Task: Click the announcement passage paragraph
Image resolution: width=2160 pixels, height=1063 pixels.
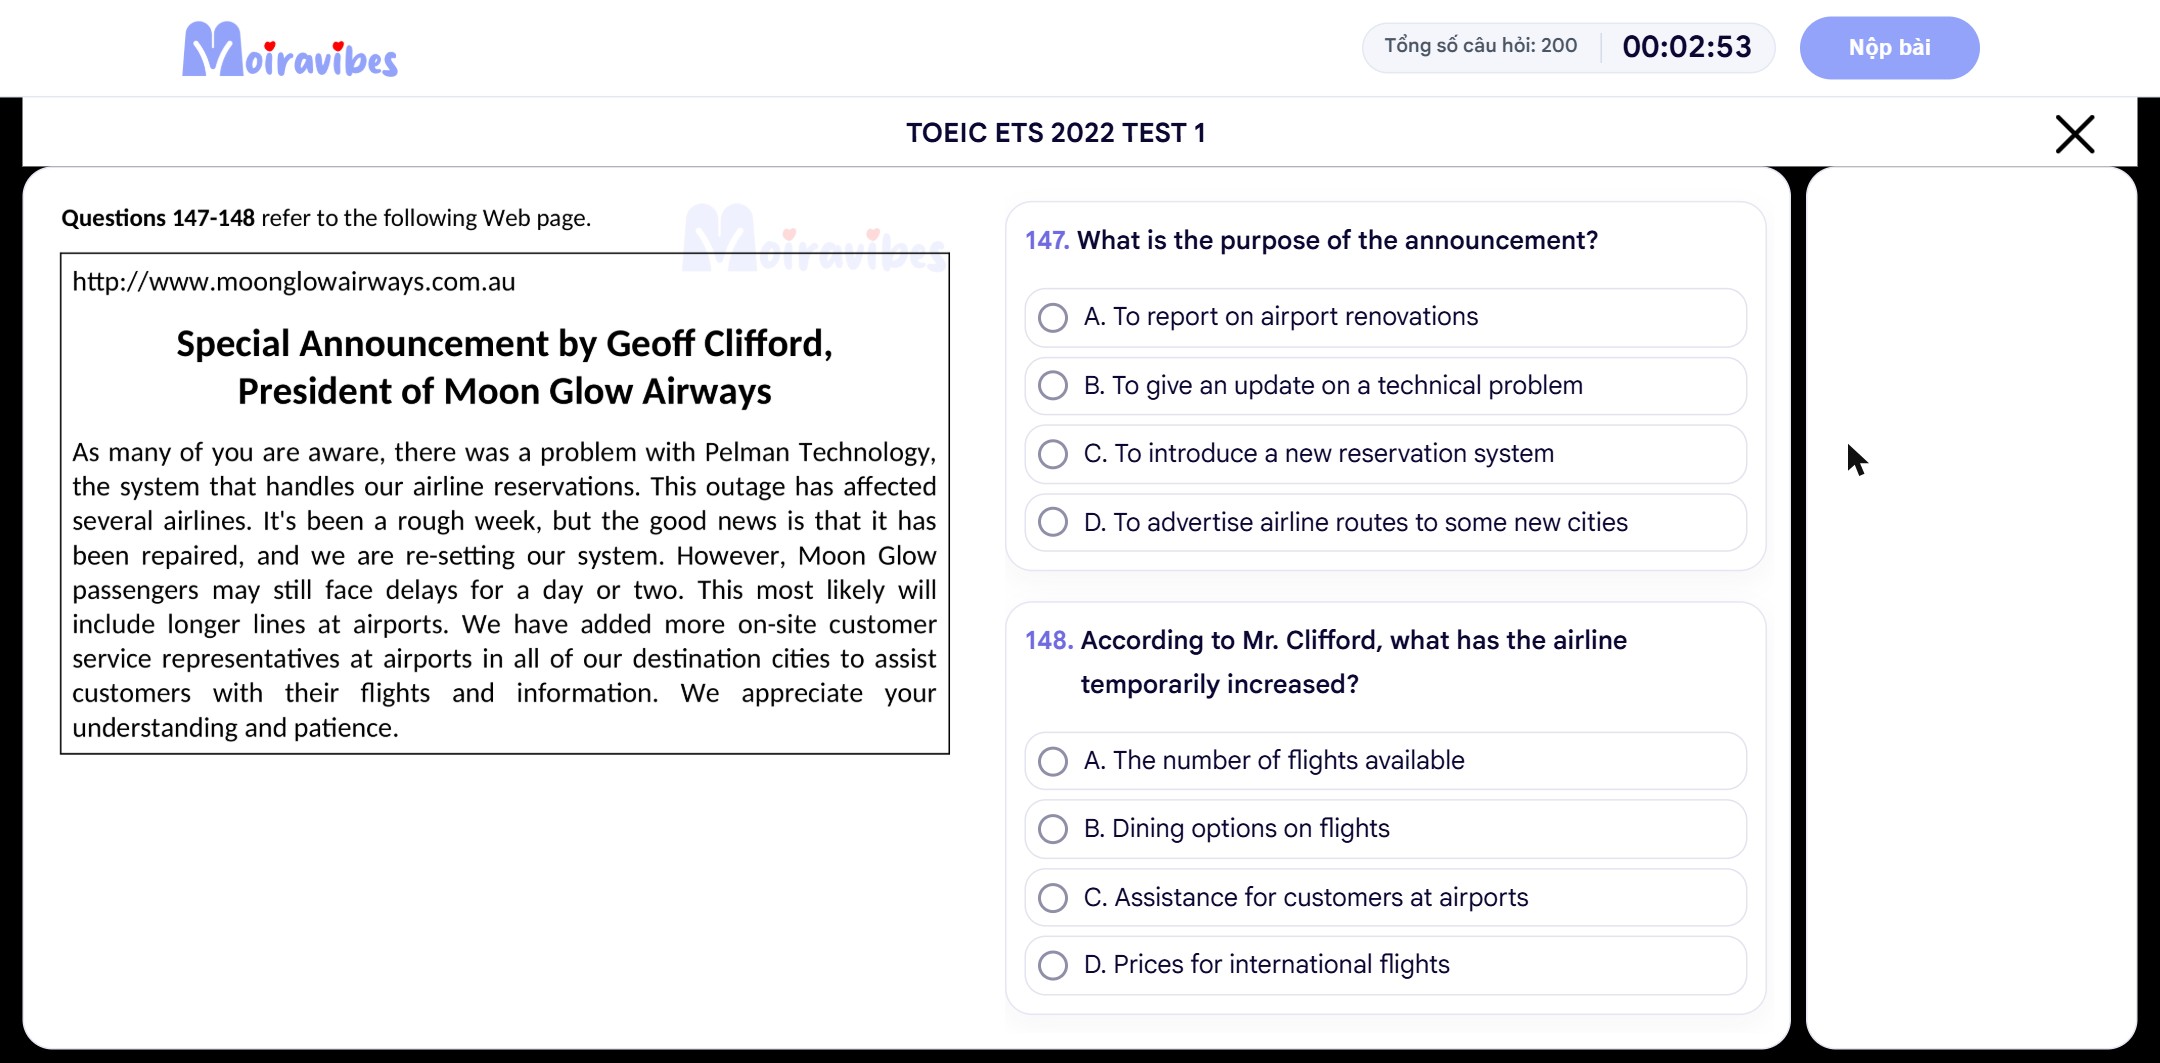Action: (x=504, y=590)
